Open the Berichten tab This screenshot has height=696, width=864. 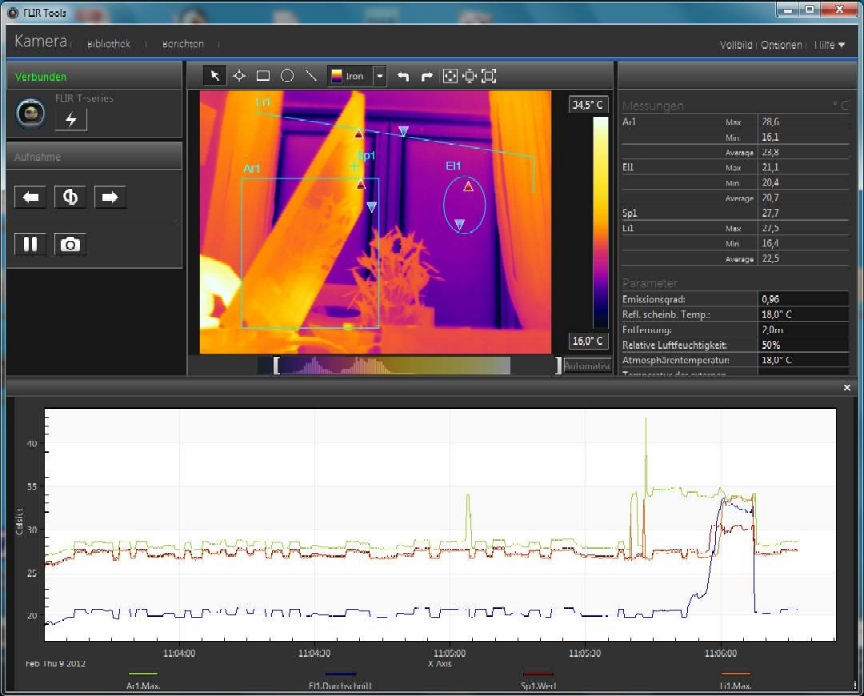point(182,44)
